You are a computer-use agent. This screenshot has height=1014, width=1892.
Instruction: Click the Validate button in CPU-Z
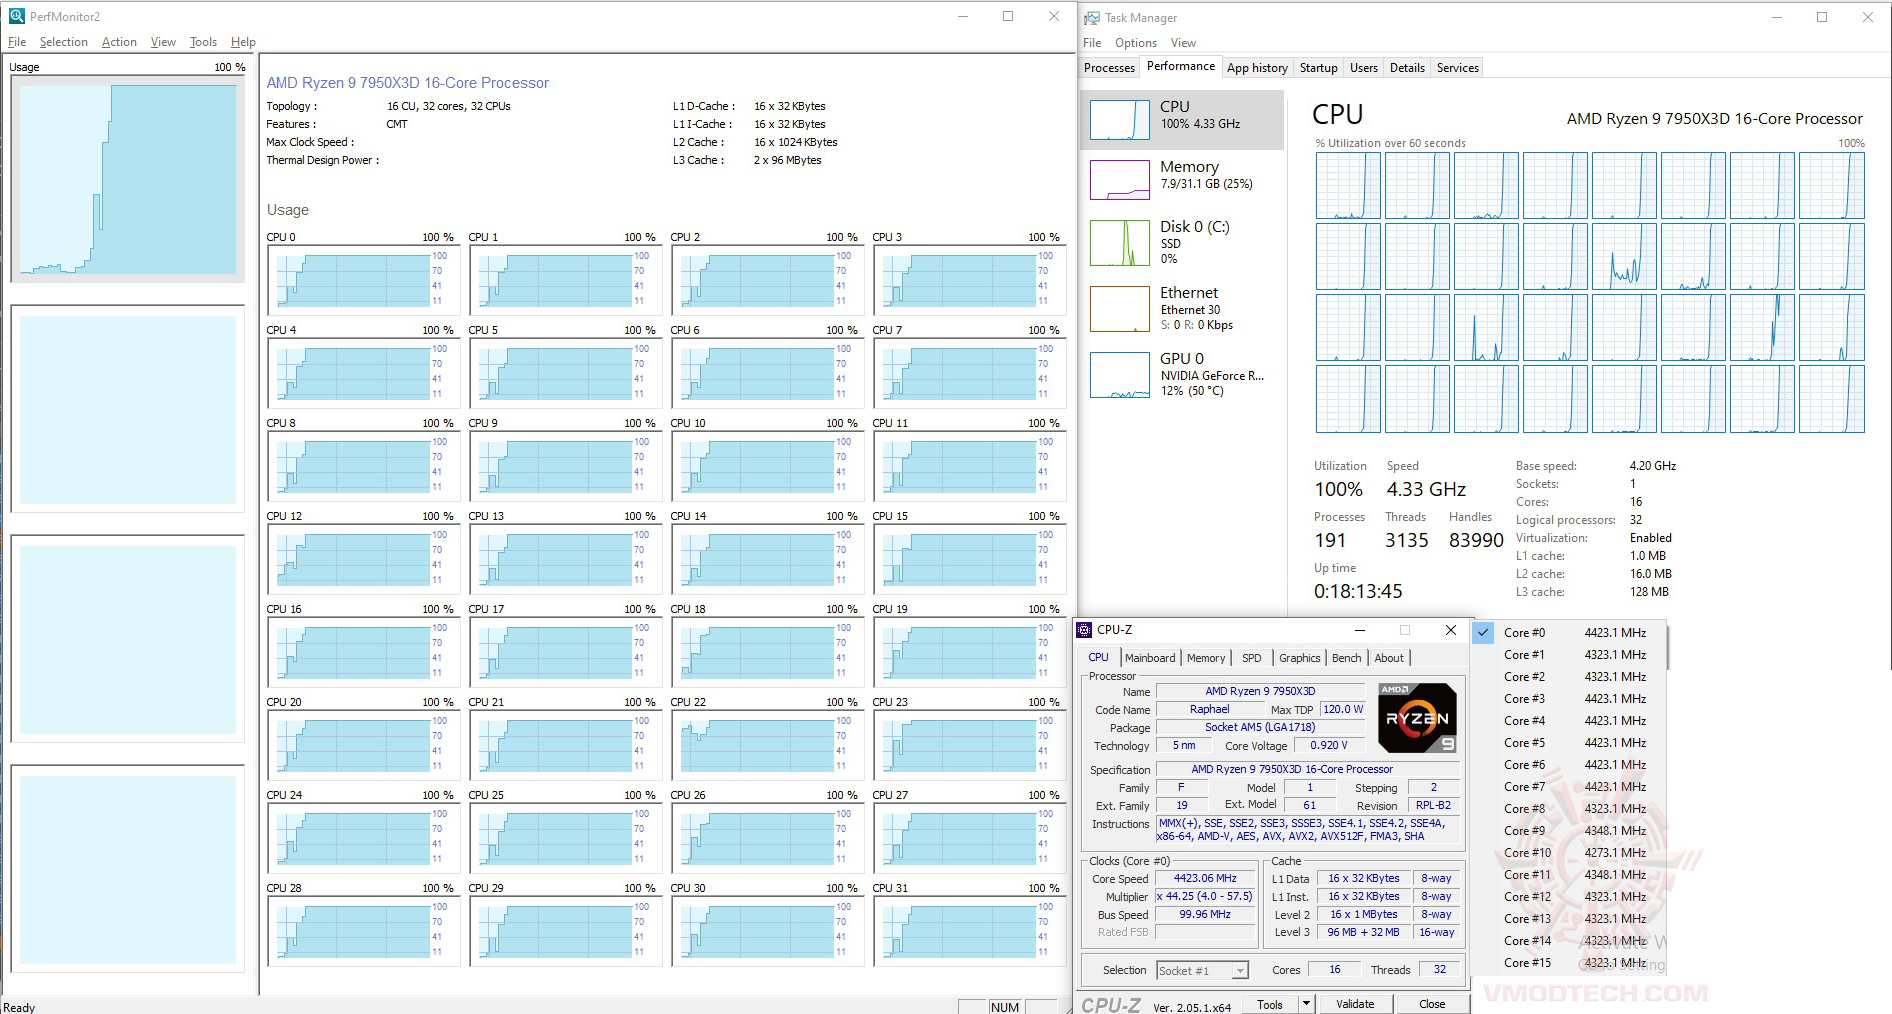click(x=1355, y=1004)
